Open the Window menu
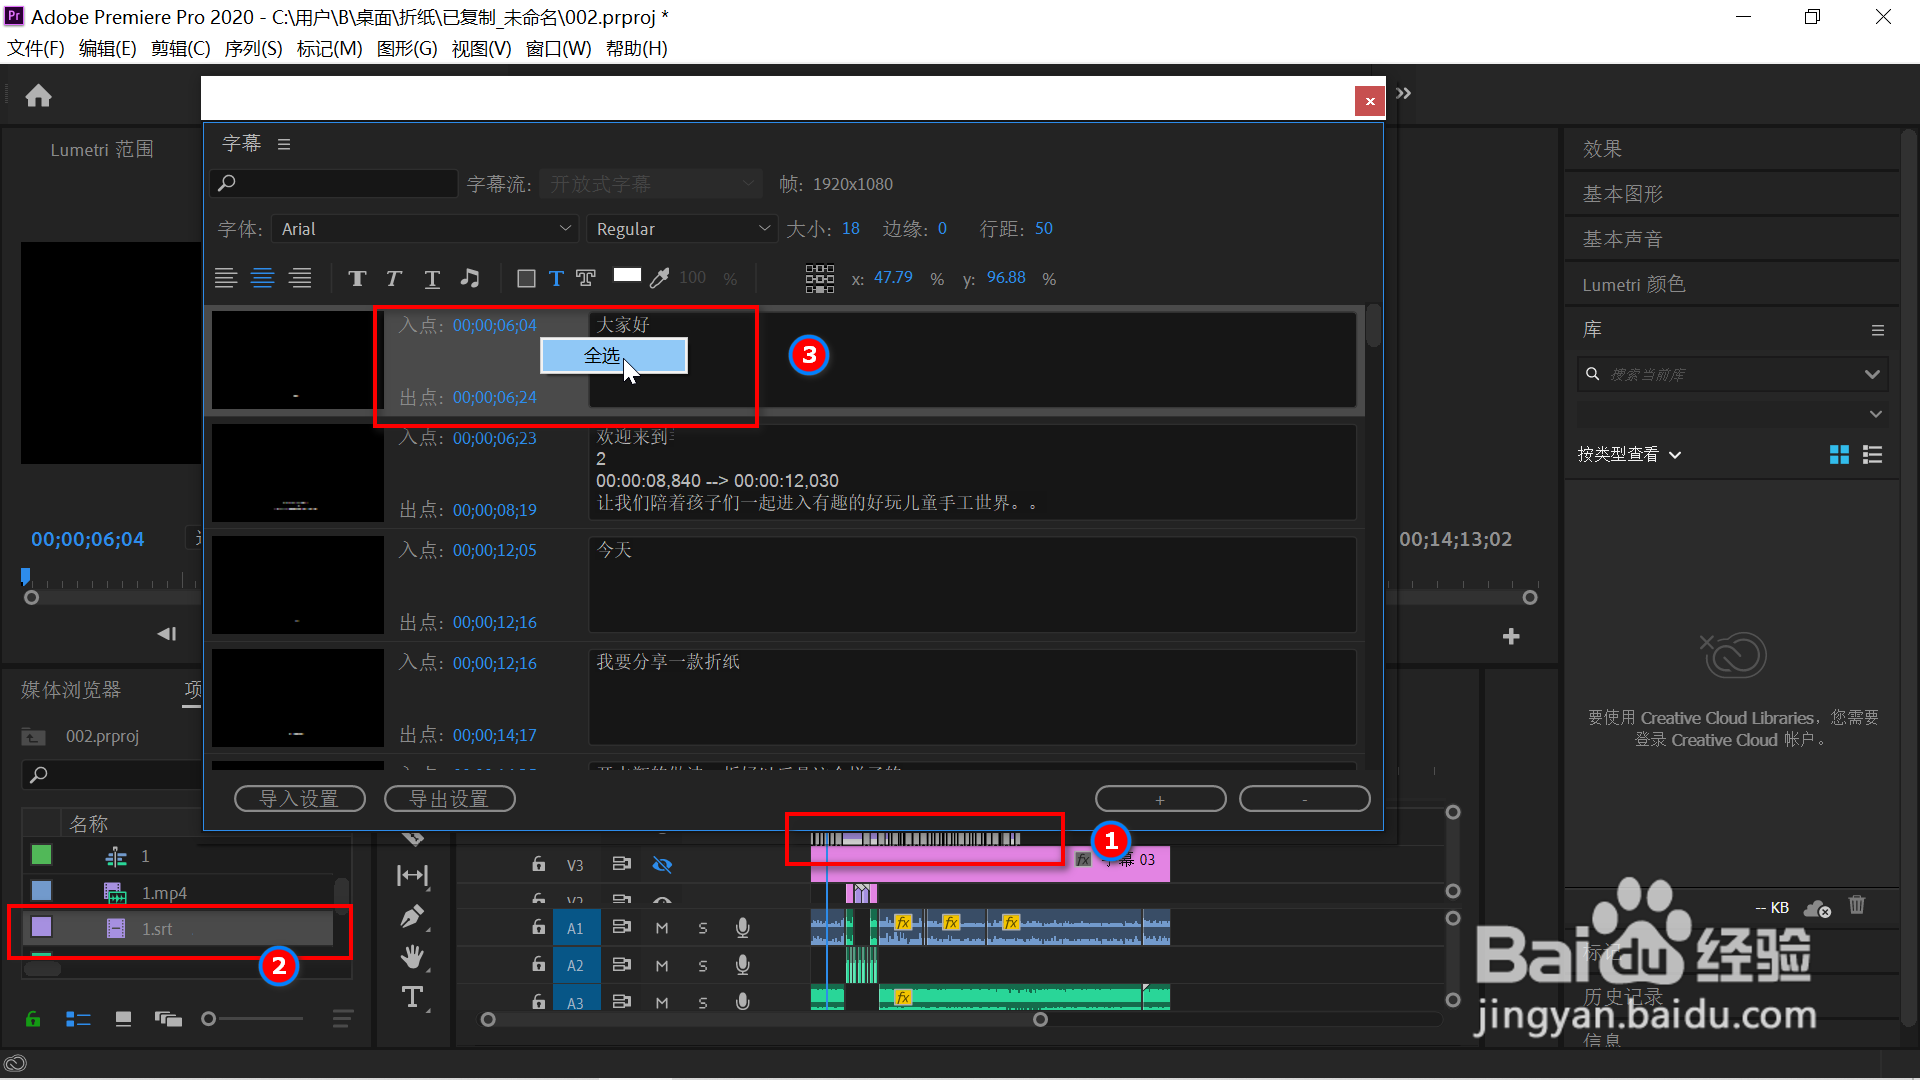Viewport: 1920px width, 1080px height. [558, 48]
